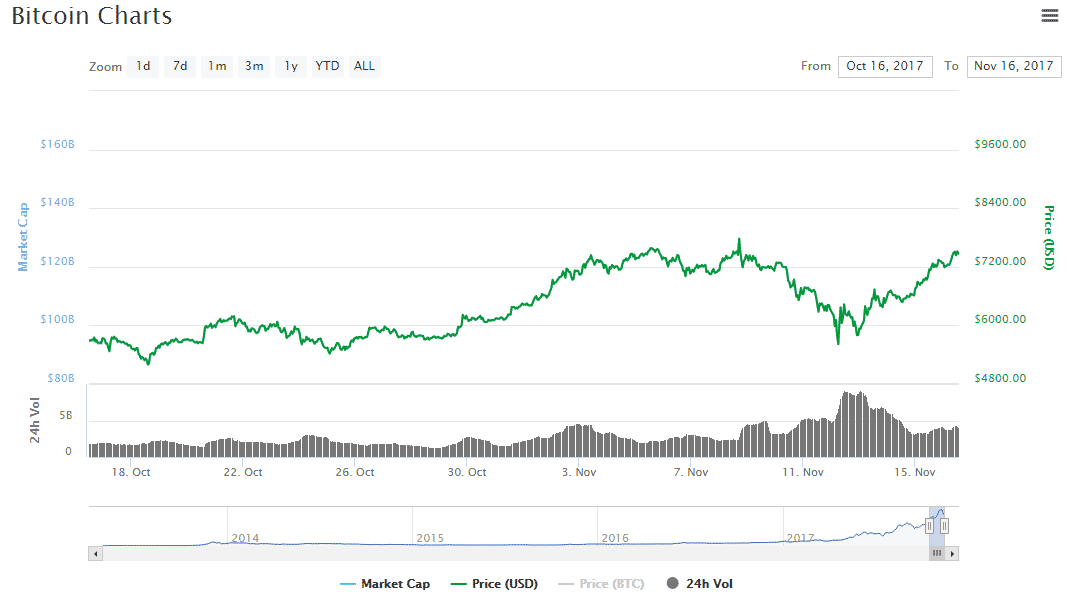Click the $160B market cap label
Viewport: 1078px width, 598px height.
coord(57,144)
